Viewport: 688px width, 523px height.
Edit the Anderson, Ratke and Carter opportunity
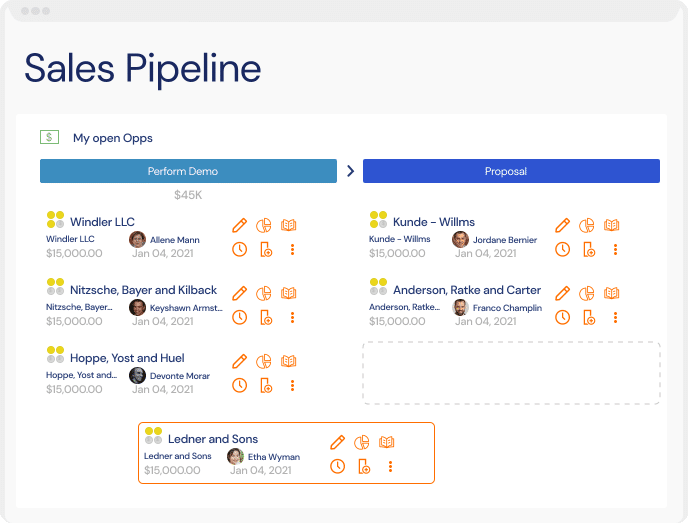pyautogui.click(x=563, y=293)
